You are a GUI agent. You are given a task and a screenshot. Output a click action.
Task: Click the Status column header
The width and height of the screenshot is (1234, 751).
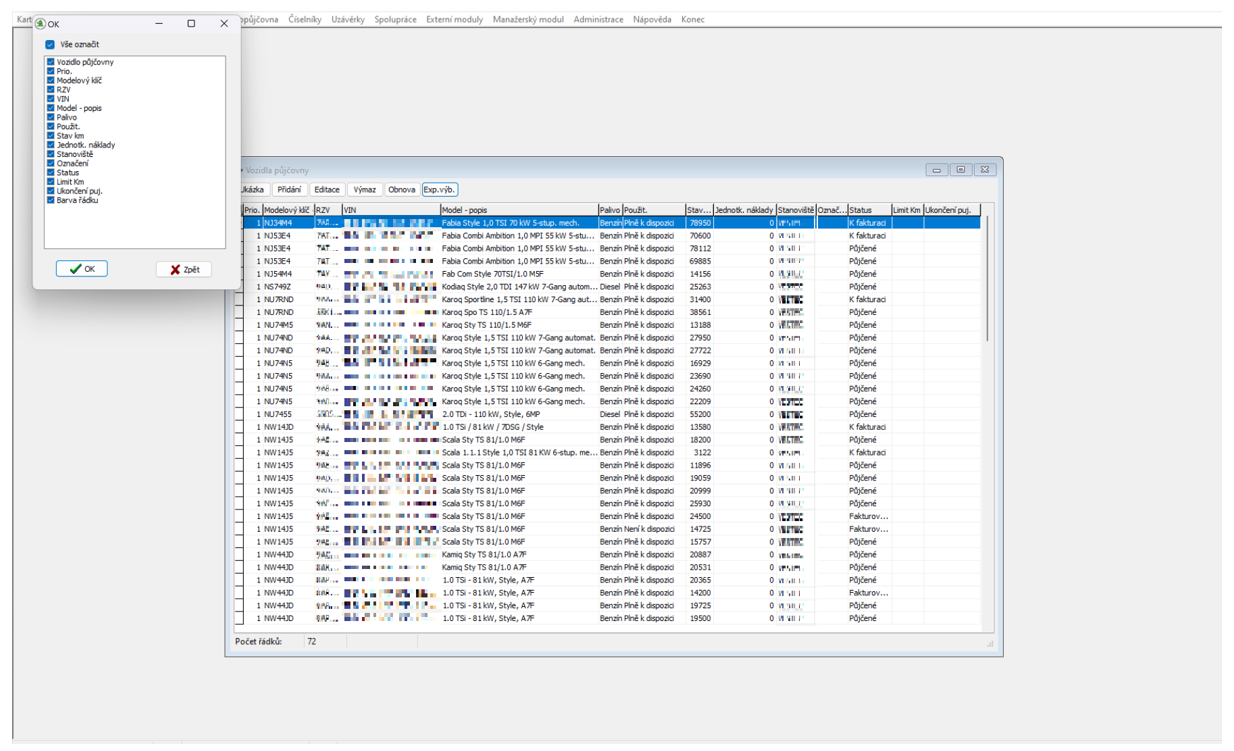pos(868,210)
